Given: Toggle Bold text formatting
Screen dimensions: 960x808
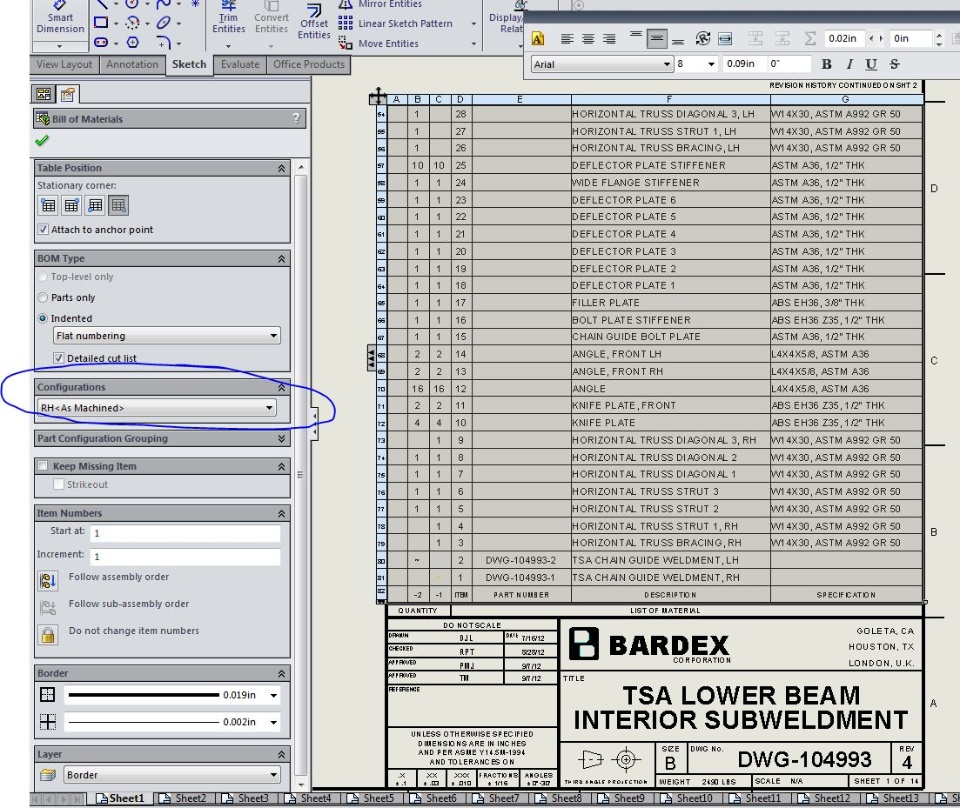Looking at the screenshot, I should click(827, 64).
